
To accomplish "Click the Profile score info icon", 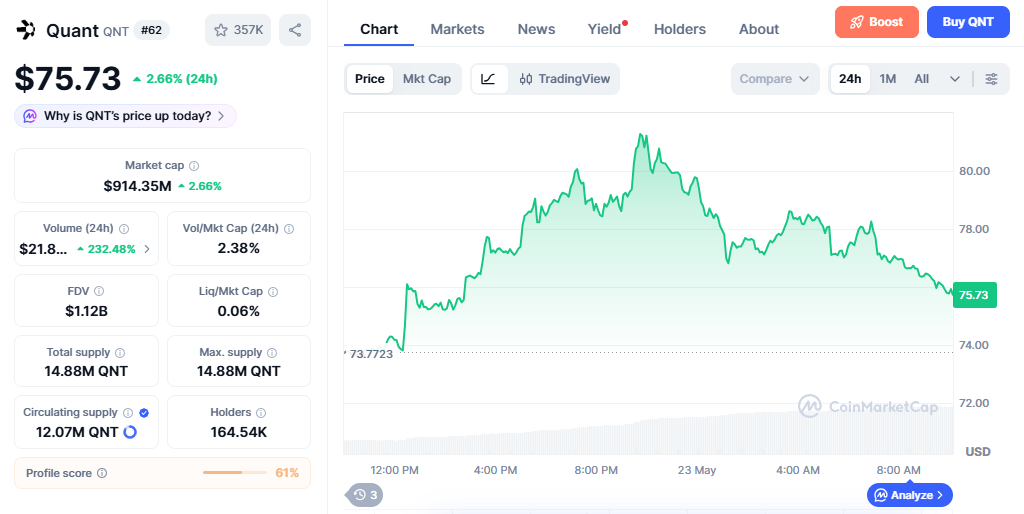I will click(x=102, y=473).
